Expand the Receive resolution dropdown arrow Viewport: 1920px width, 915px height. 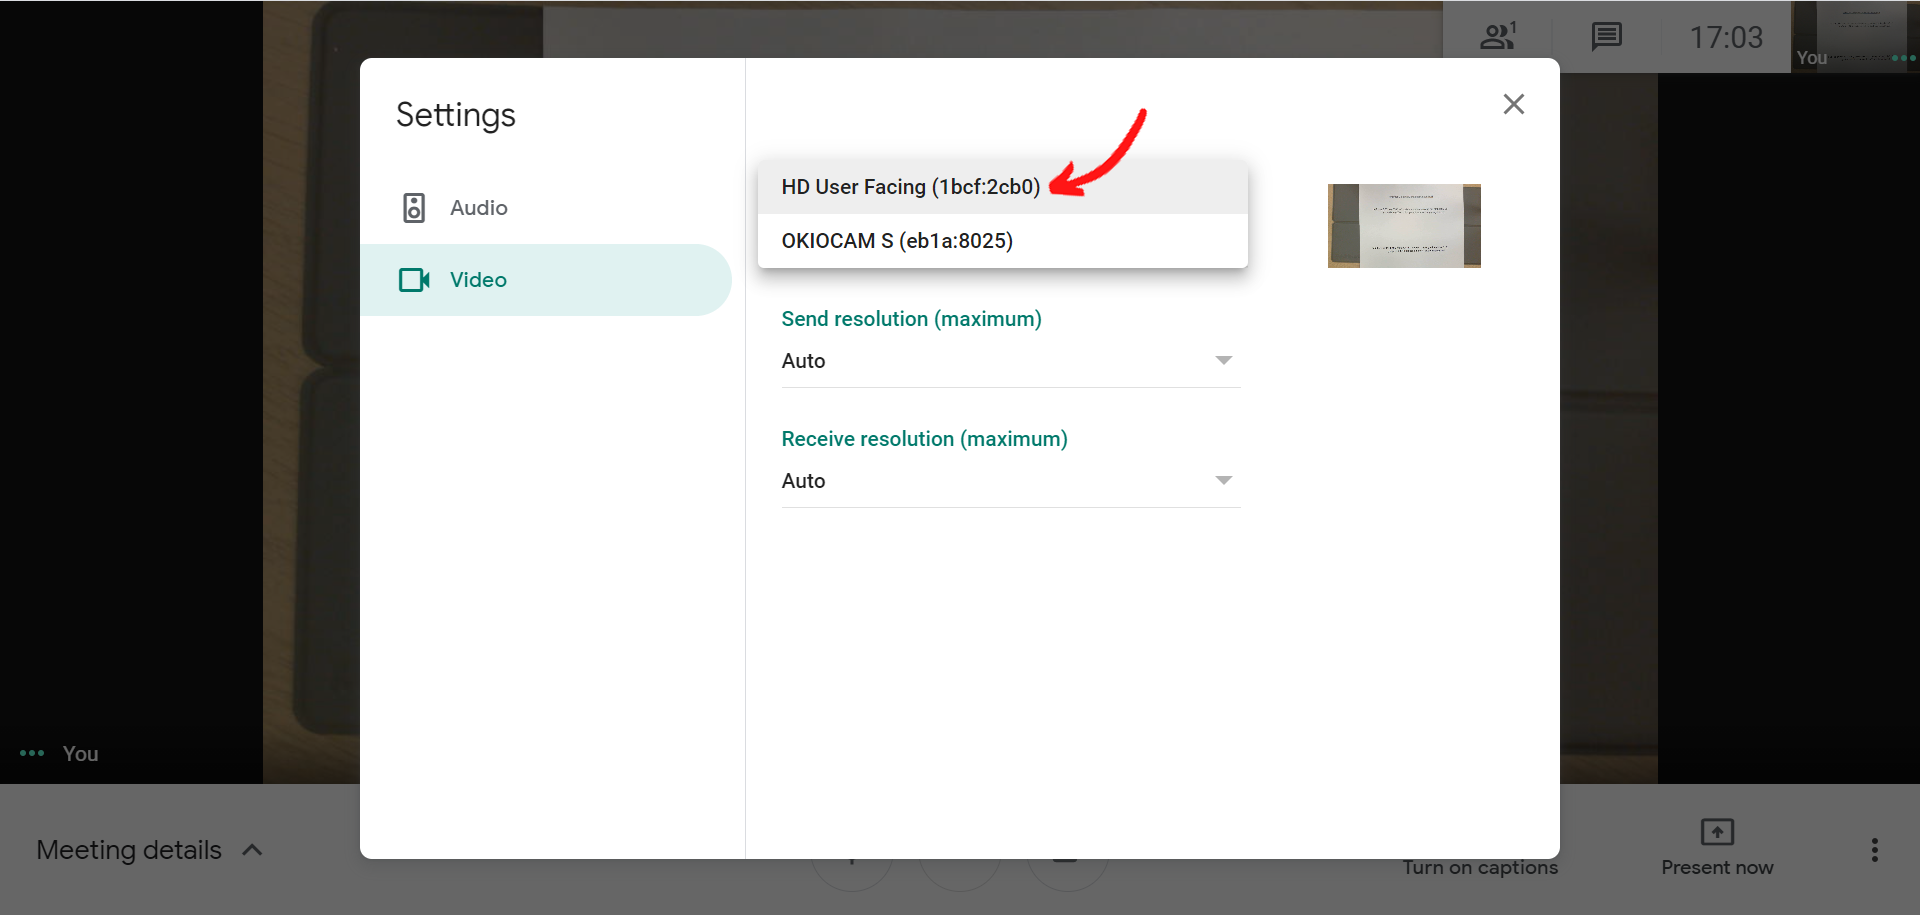[x=1223, y=481]
